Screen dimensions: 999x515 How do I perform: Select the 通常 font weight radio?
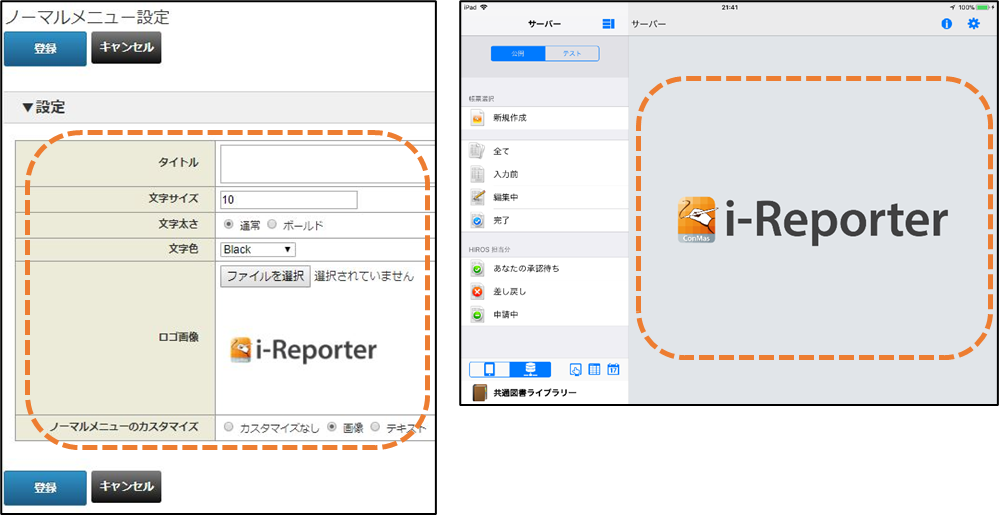point(229,225)
